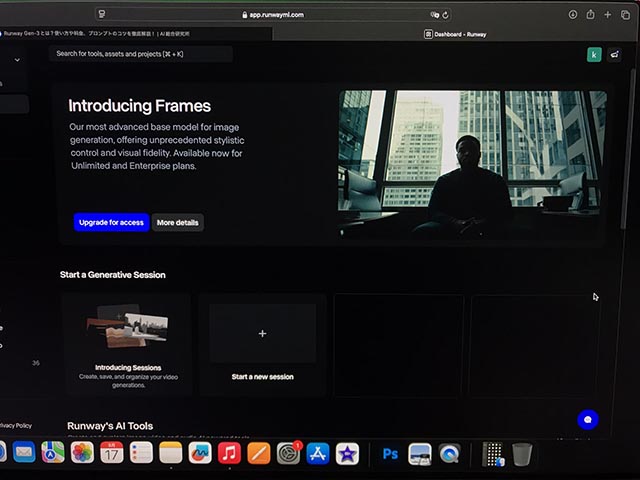Click the page vertical scrollbar
The width and height of the screenshot is (640, 480).
[626, 151]
